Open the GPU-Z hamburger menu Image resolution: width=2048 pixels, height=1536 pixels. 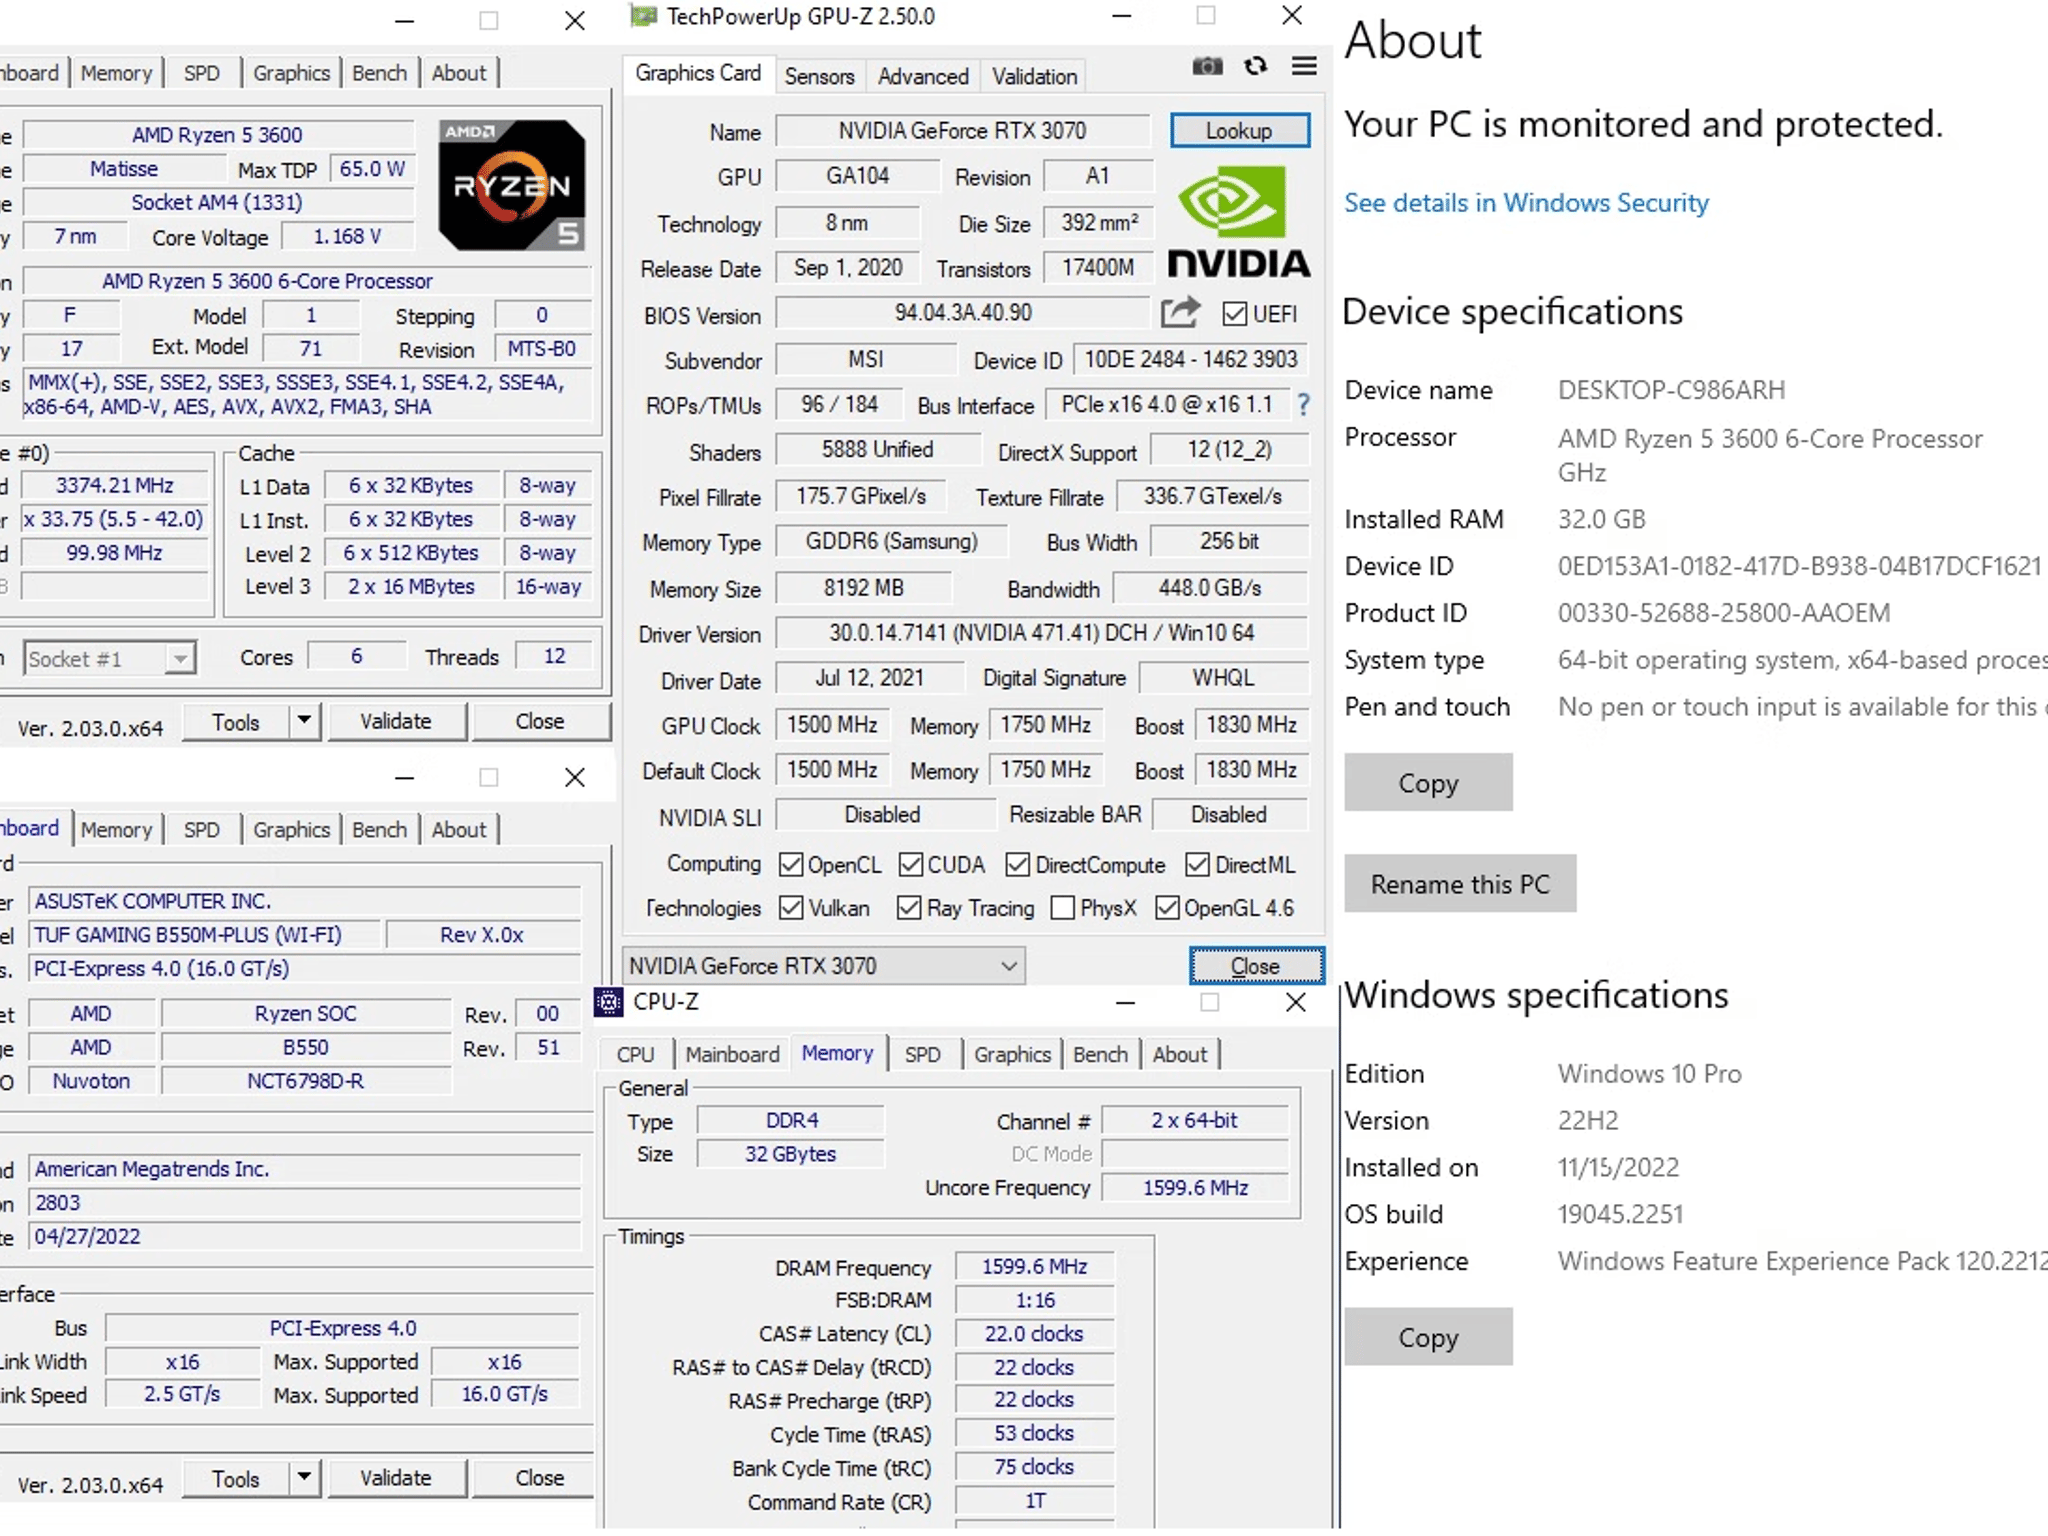(1304, 66)
